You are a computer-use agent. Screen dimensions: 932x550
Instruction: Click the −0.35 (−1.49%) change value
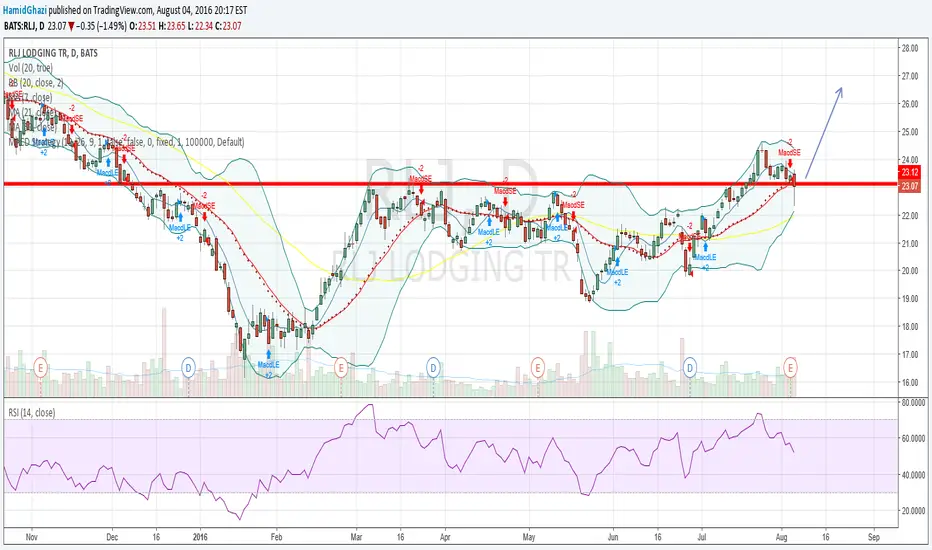click(x=101, y=26)
